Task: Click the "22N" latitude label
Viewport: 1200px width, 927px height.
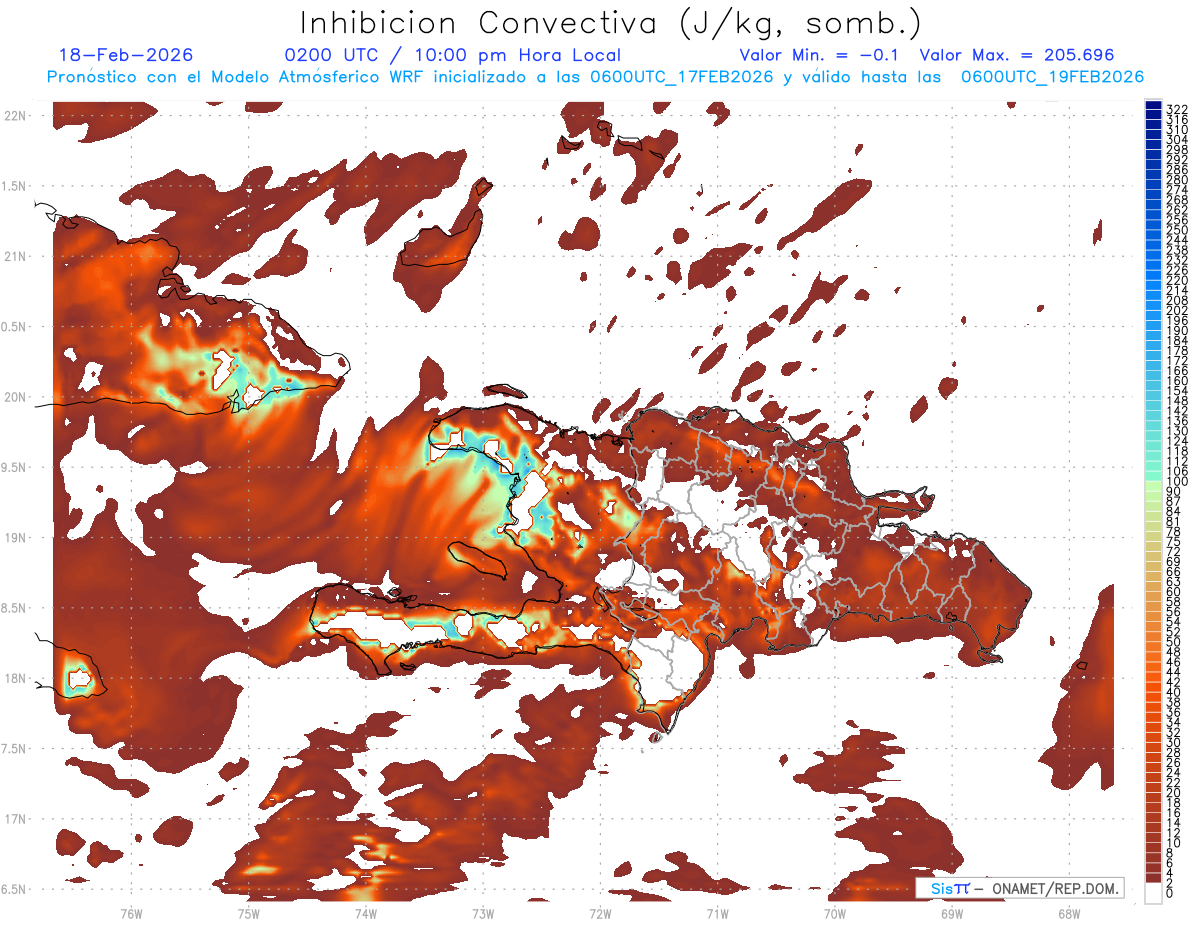Action: (x=15, y=116)
